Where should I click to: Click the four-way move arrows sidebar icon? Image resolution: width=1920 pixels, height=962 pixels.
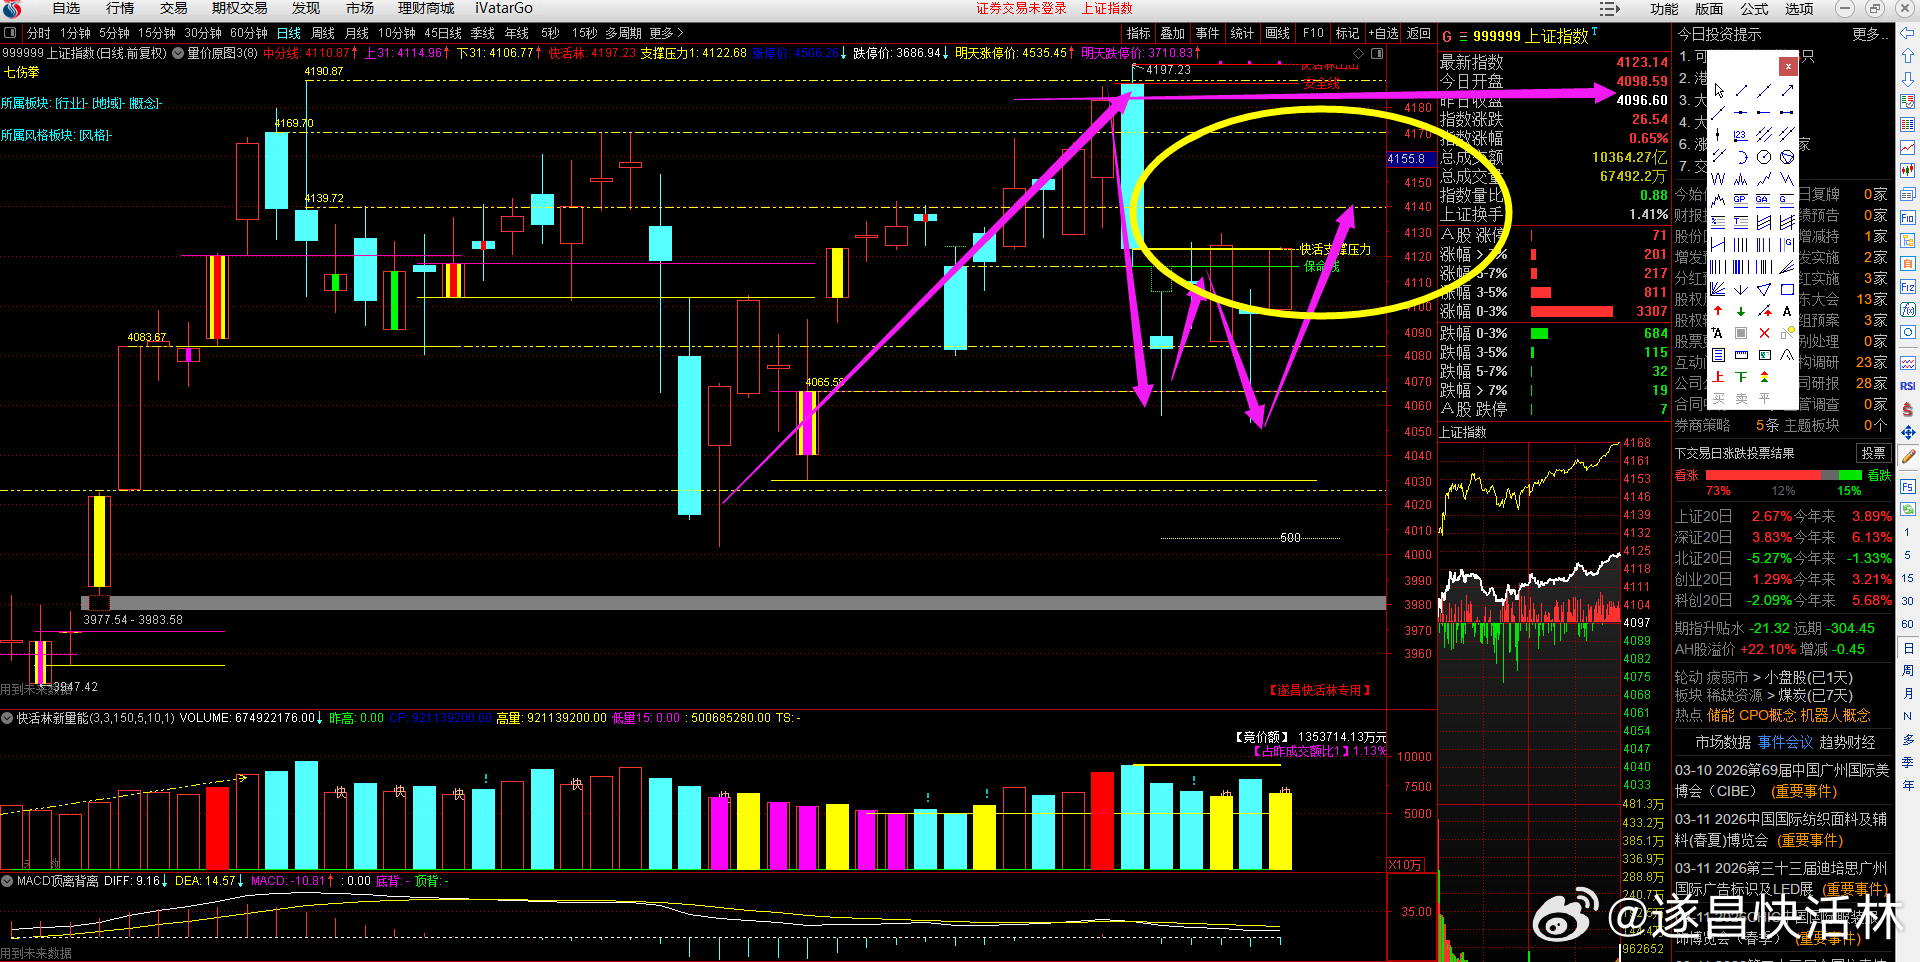(1908, 433)
